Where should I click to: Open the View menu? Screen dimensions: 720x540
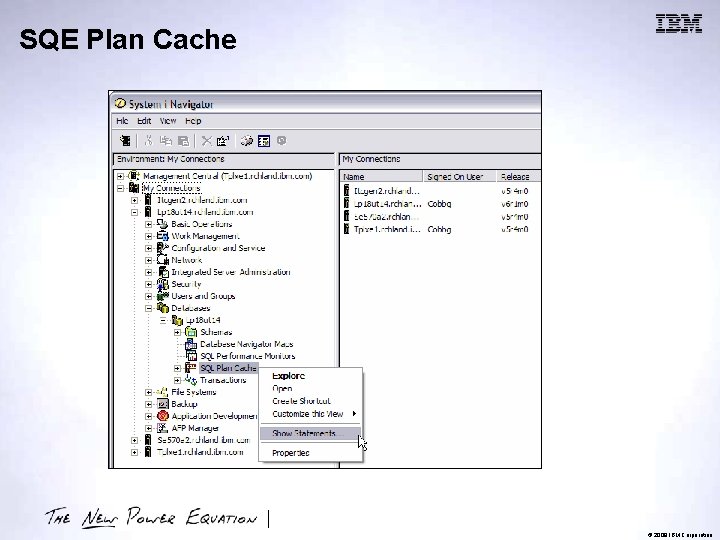tap(168, 121)
